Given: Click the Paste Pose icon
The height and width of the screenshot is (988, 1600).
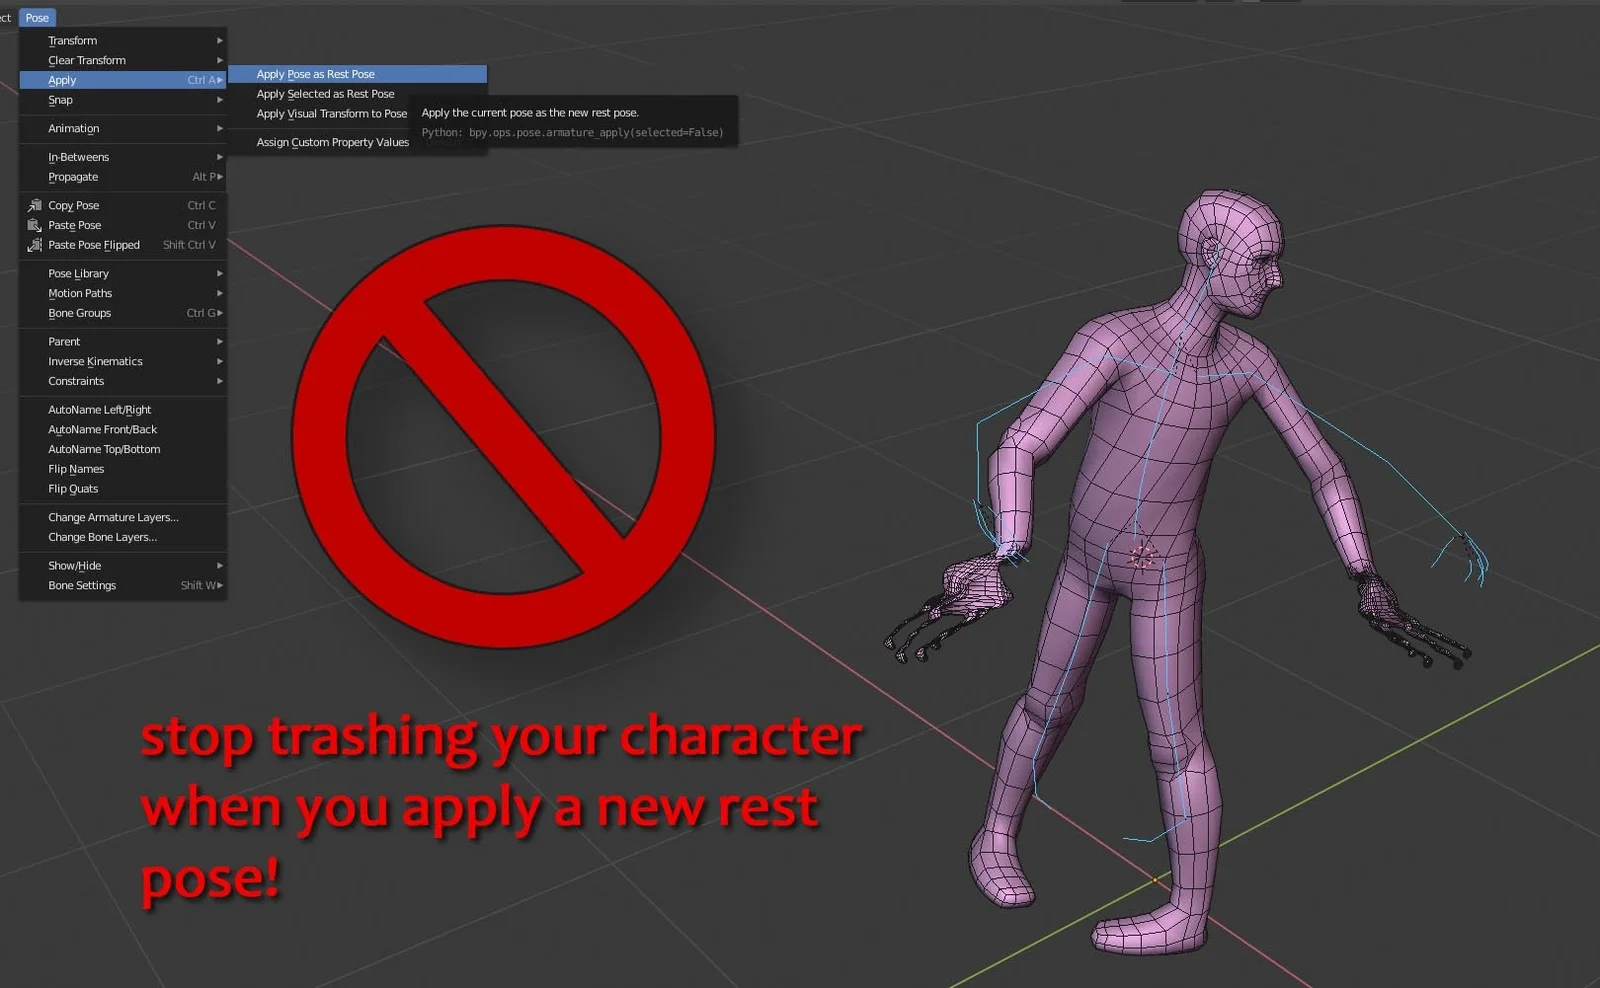Looking at the screenshot, I should [x=33, y=225].
